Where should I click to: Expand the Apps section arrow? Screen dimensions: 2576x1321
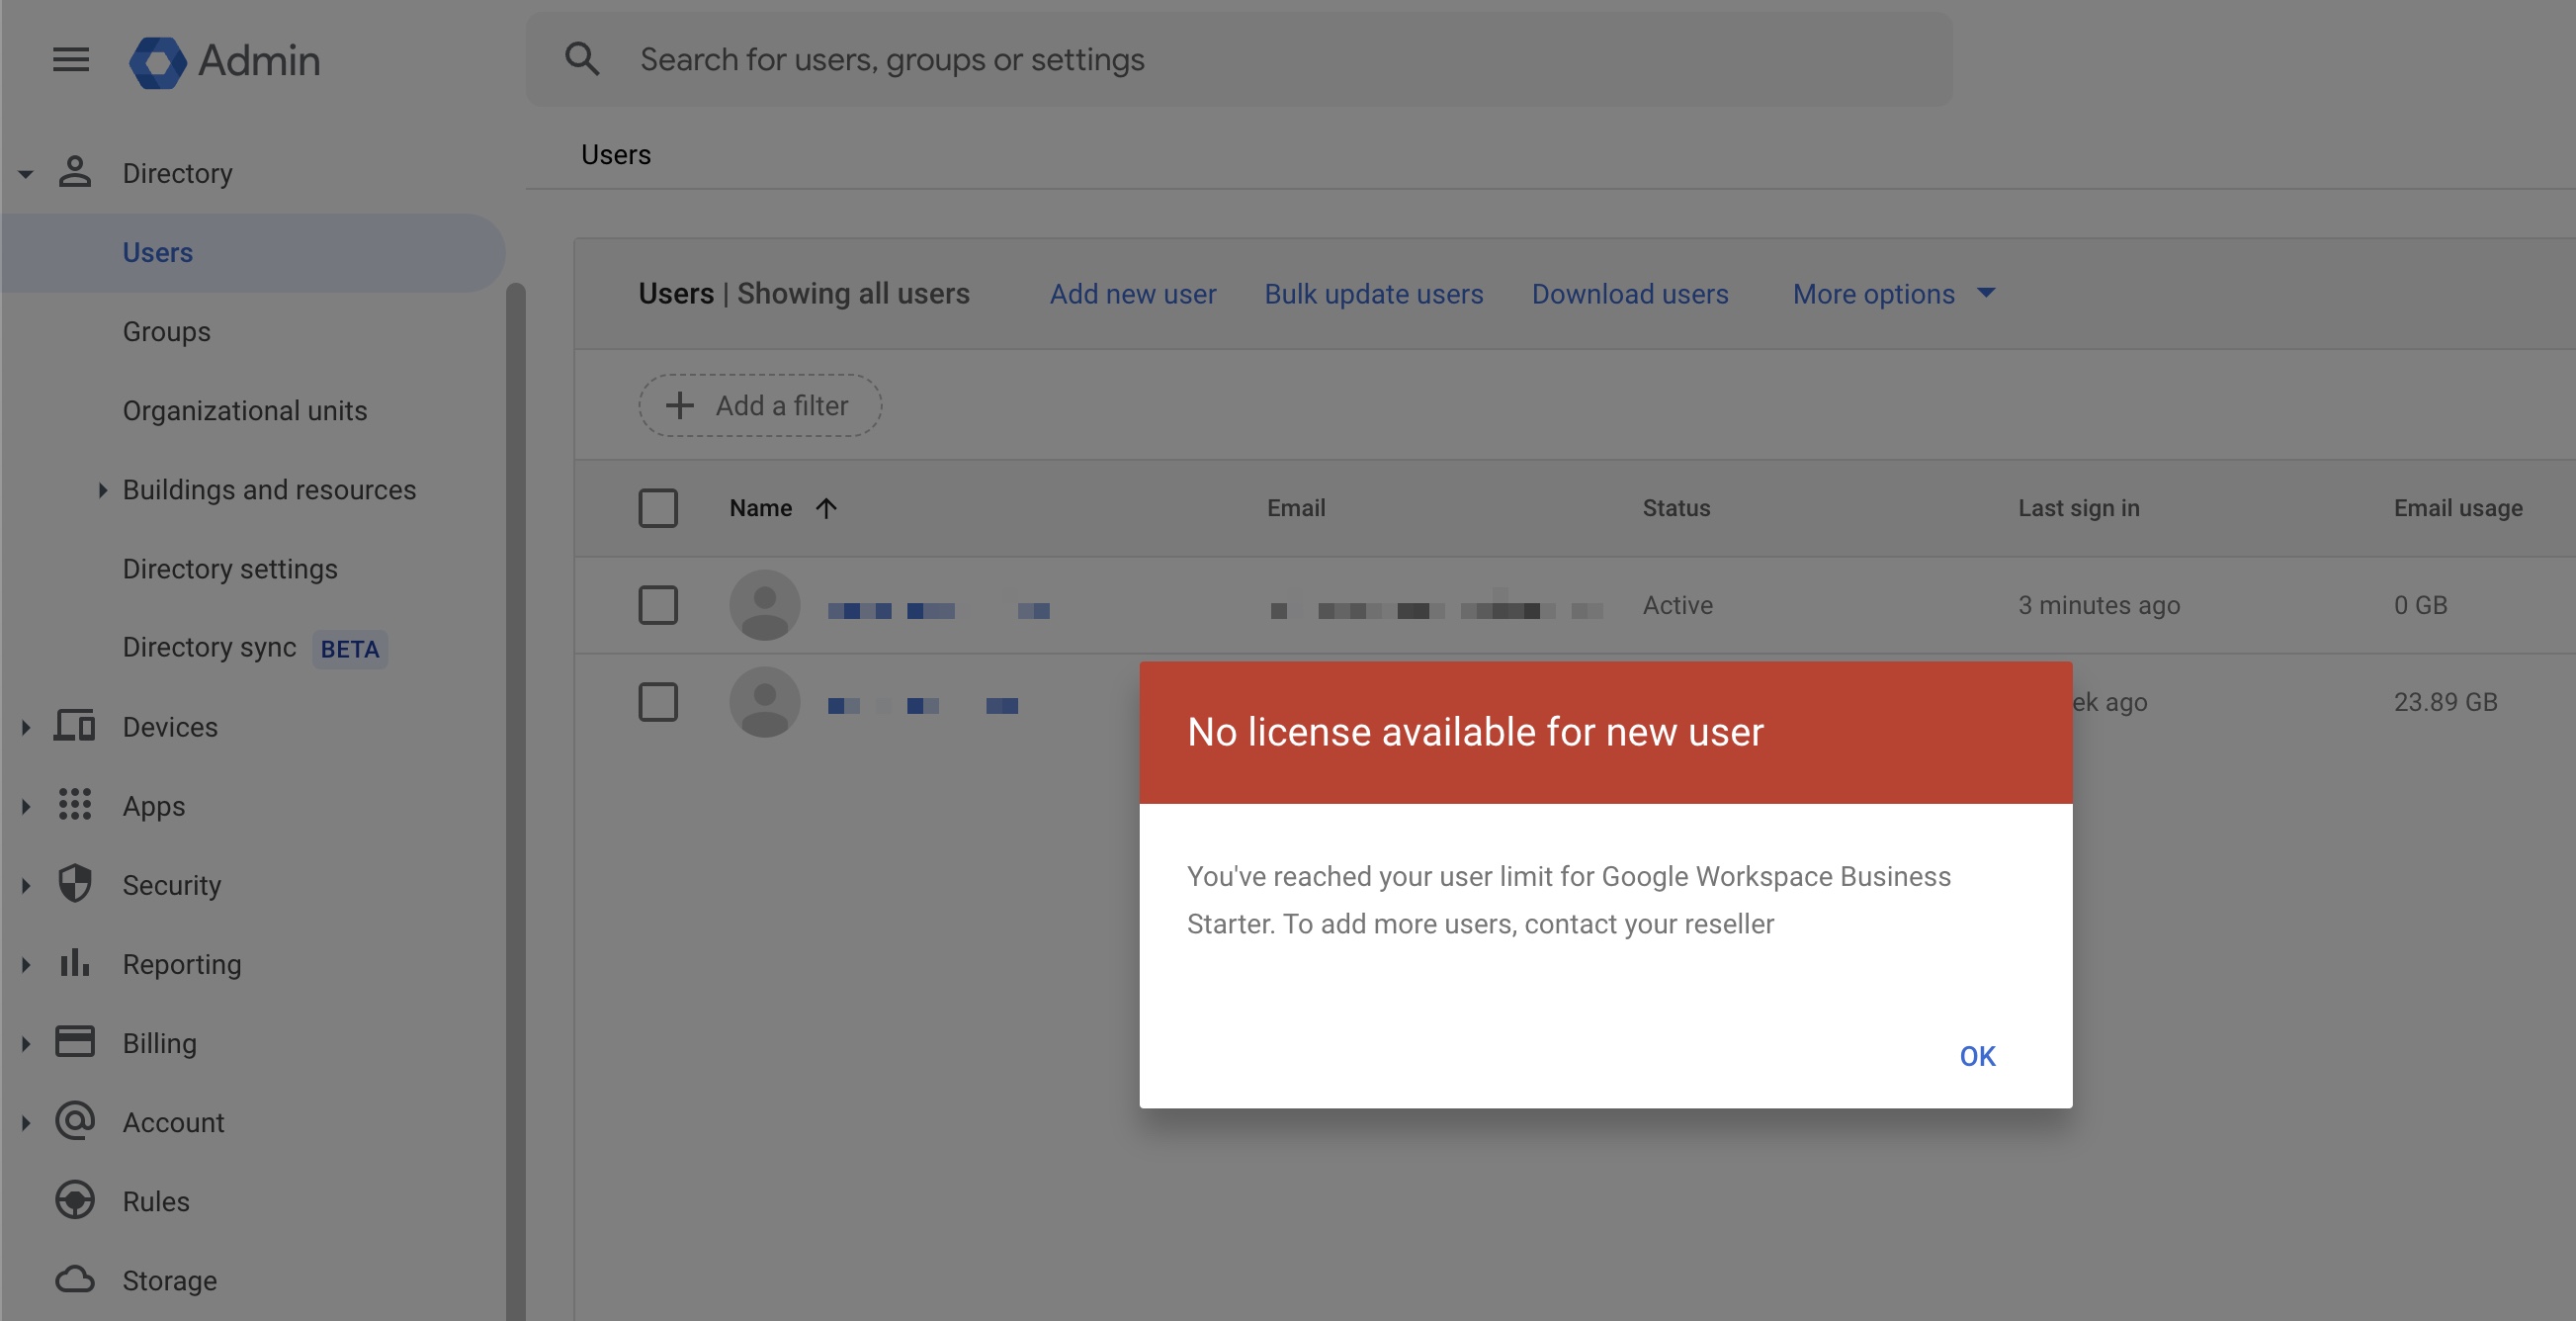[26, 806]
